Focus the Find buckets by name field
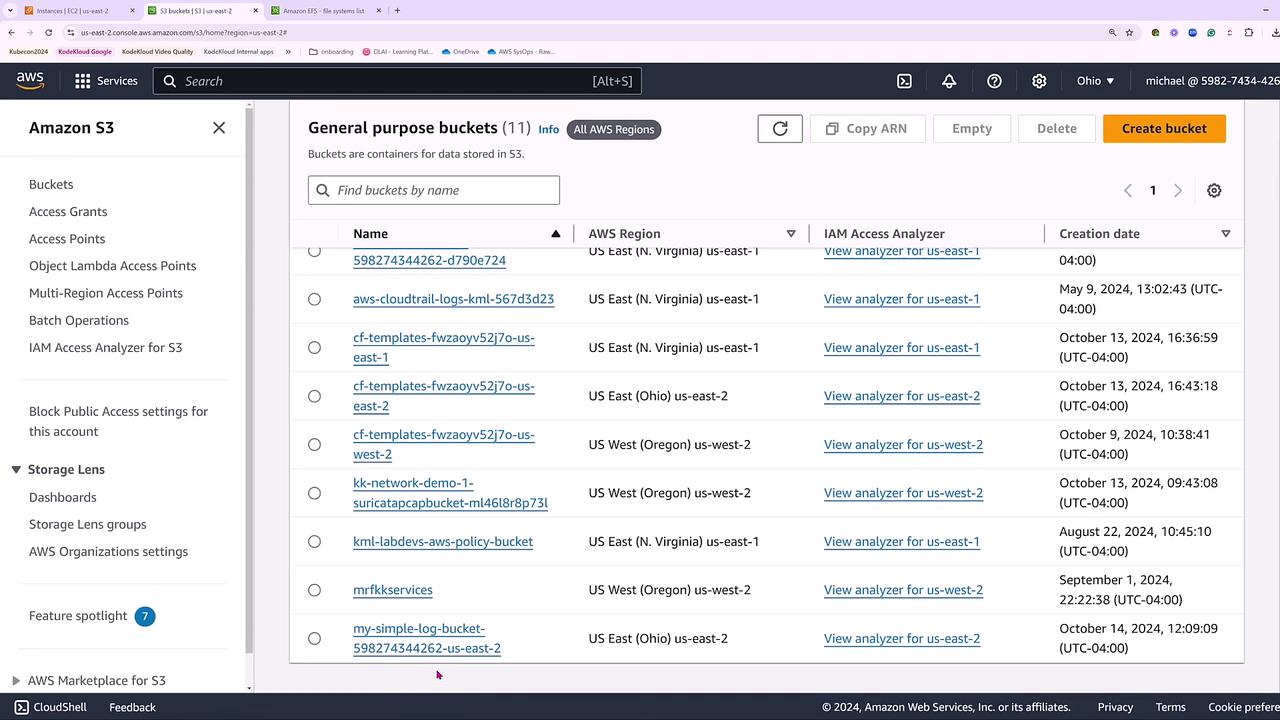This screenshot has height=720, width=1280. 434,190
